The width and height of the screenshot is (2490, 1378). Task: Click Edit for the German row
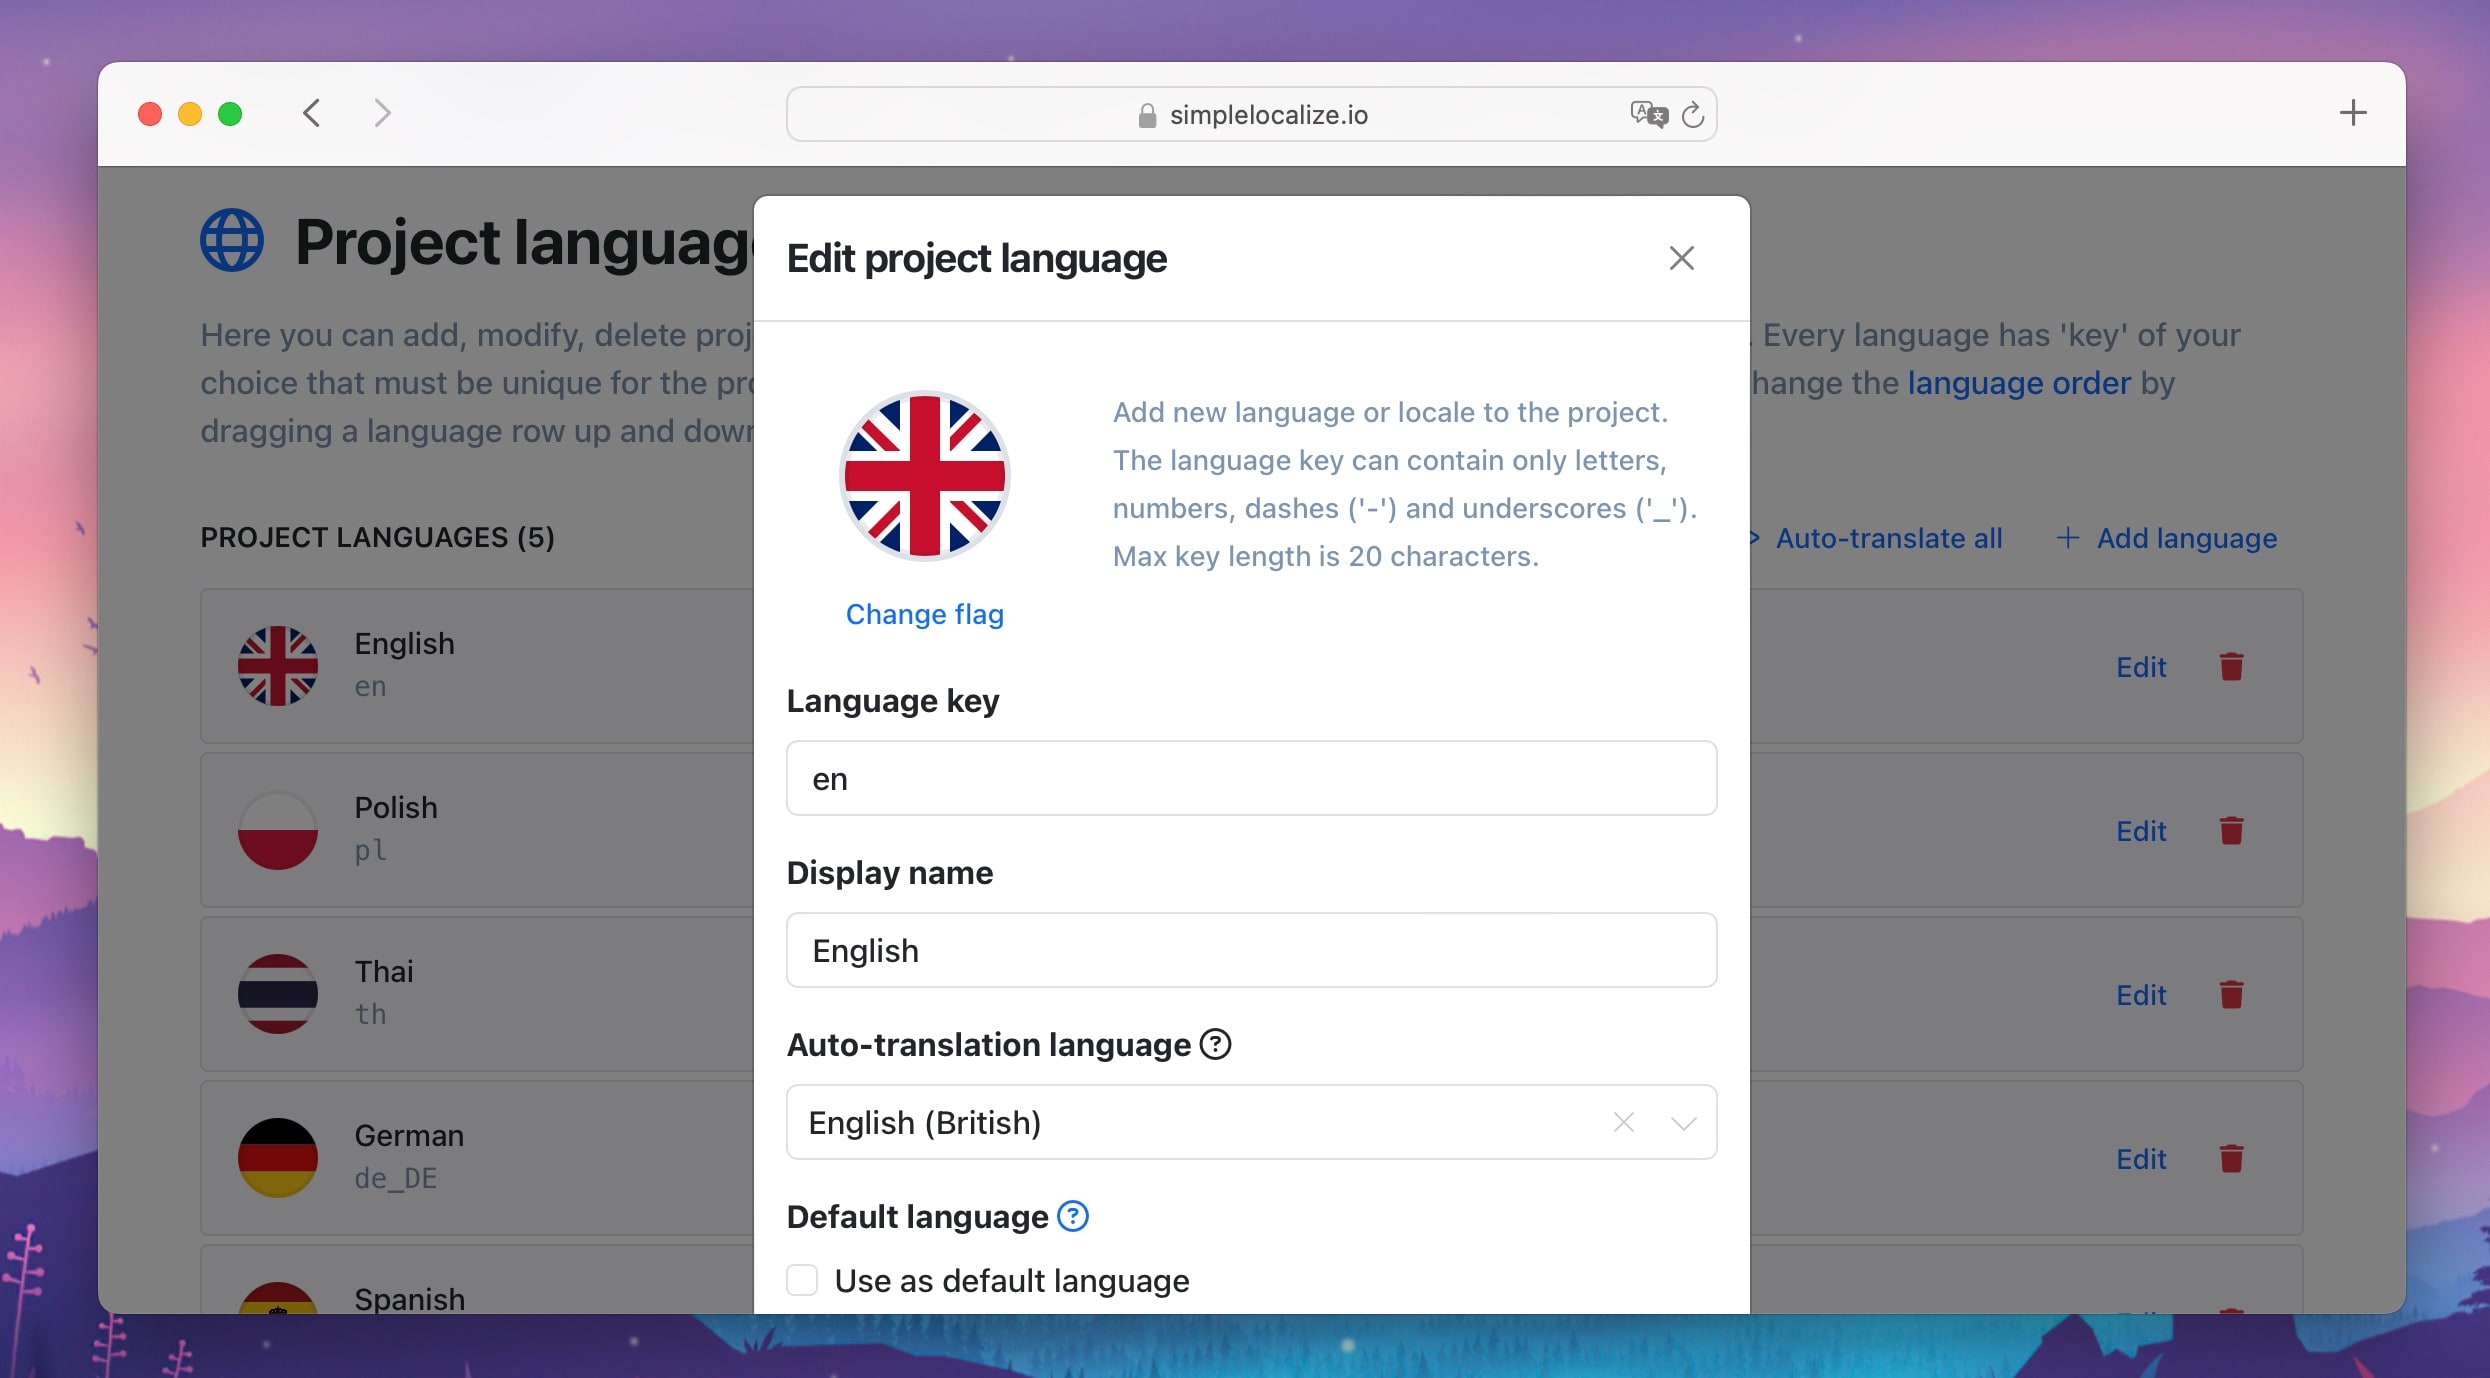(x=2141, y=1158)
